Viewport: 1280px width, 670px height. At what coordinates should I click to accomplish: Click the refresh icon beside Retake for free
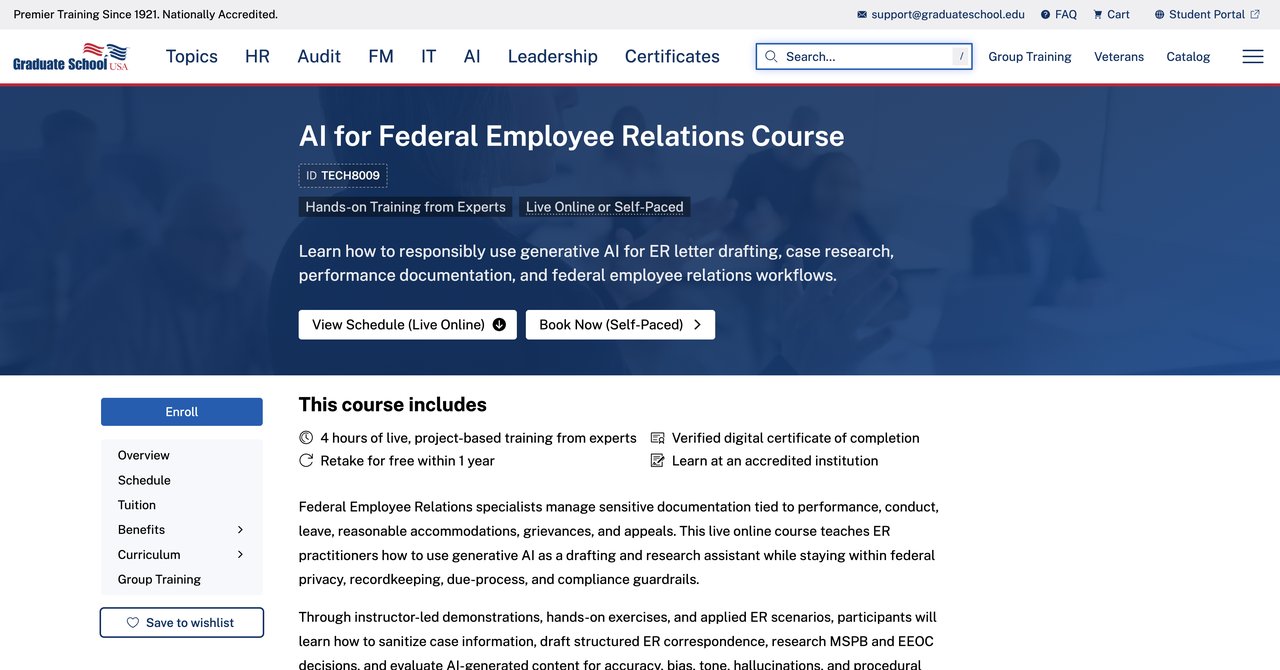coord(306,461)
